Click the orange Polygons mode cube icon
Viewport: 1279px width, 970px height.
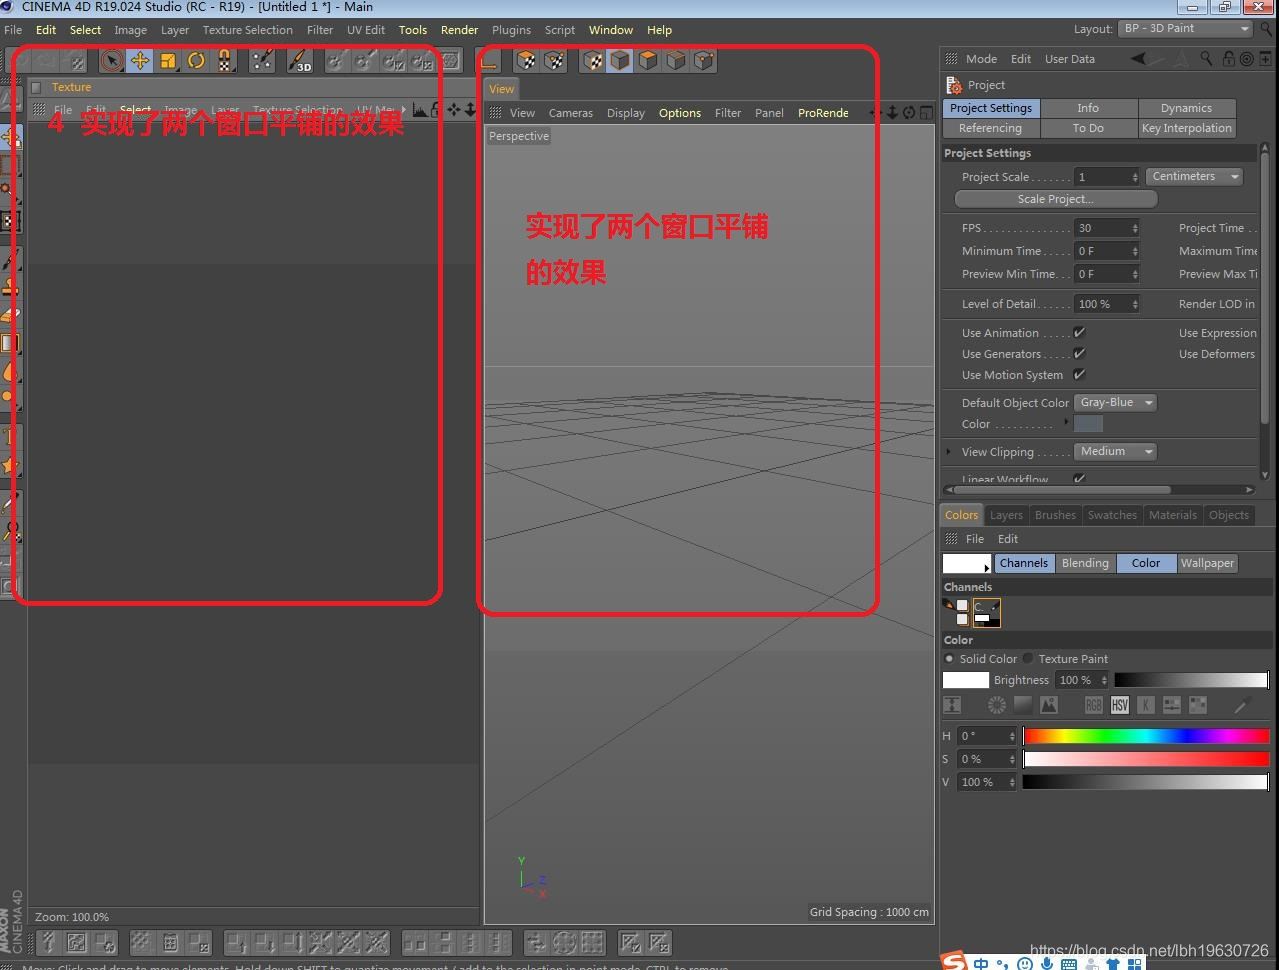point(648,61)
